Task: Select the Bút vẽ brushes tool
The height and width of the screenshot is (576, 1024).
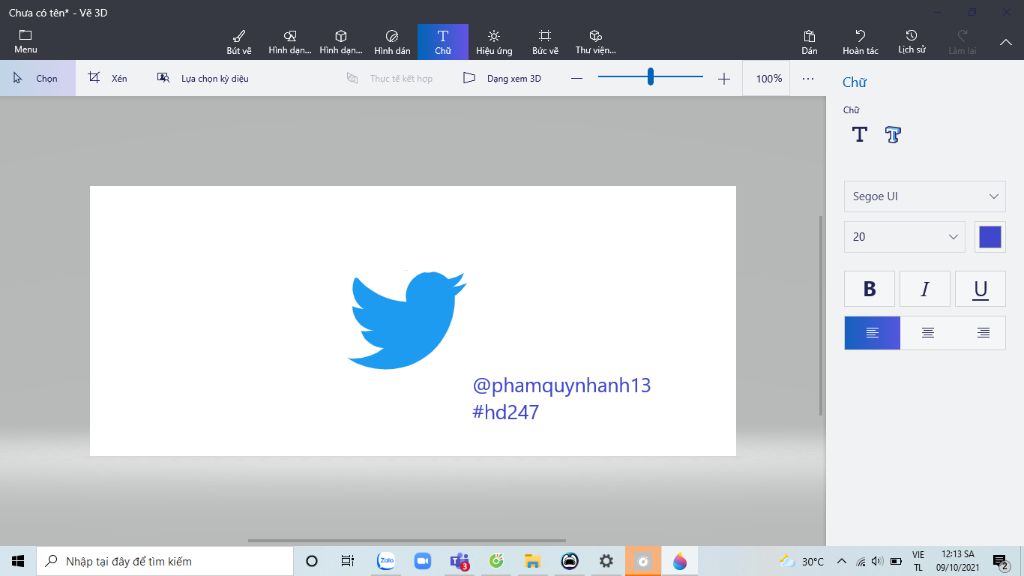Action: [239, 42]
